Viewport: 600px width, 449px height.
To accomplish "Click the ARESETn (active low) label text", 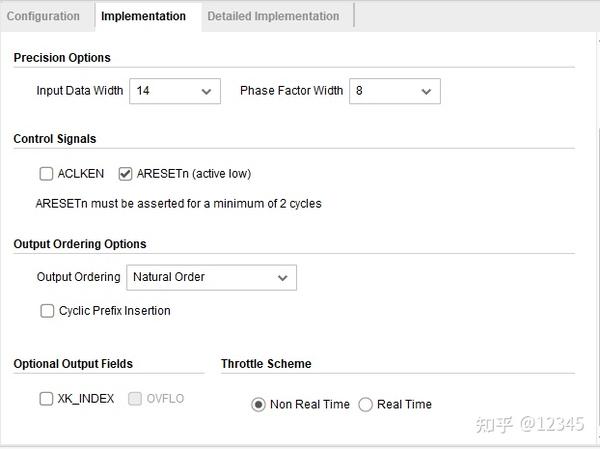I will tap(194, 174).
